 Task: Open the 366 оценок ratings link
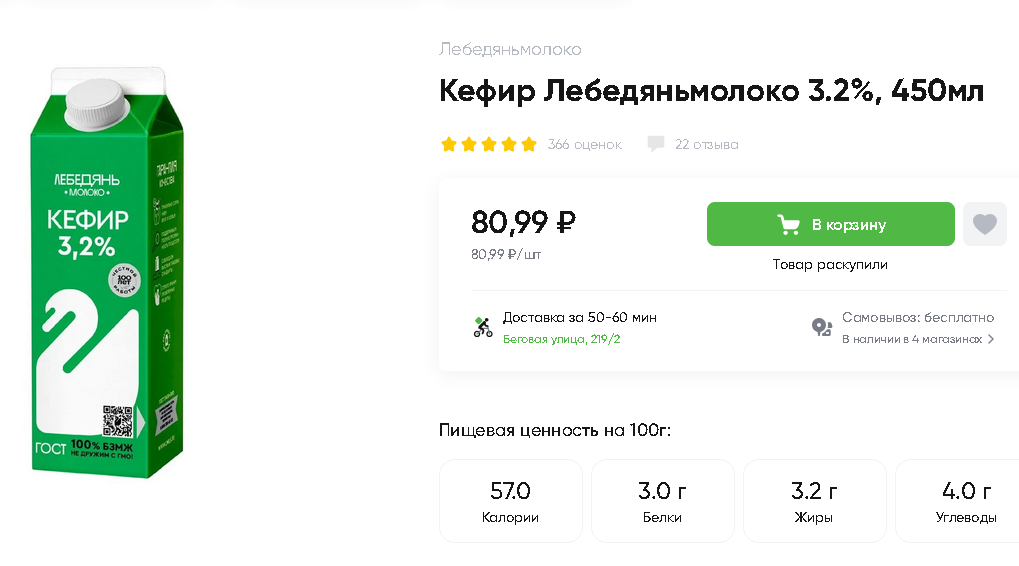(584, 144)
